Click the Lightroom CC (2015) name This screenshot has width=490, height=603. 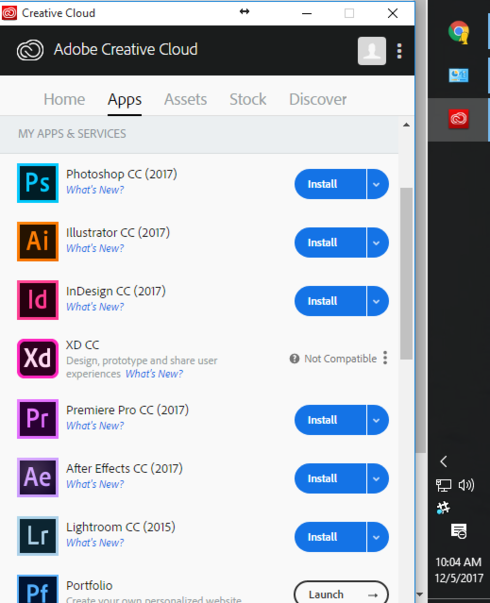click(121, 527)
